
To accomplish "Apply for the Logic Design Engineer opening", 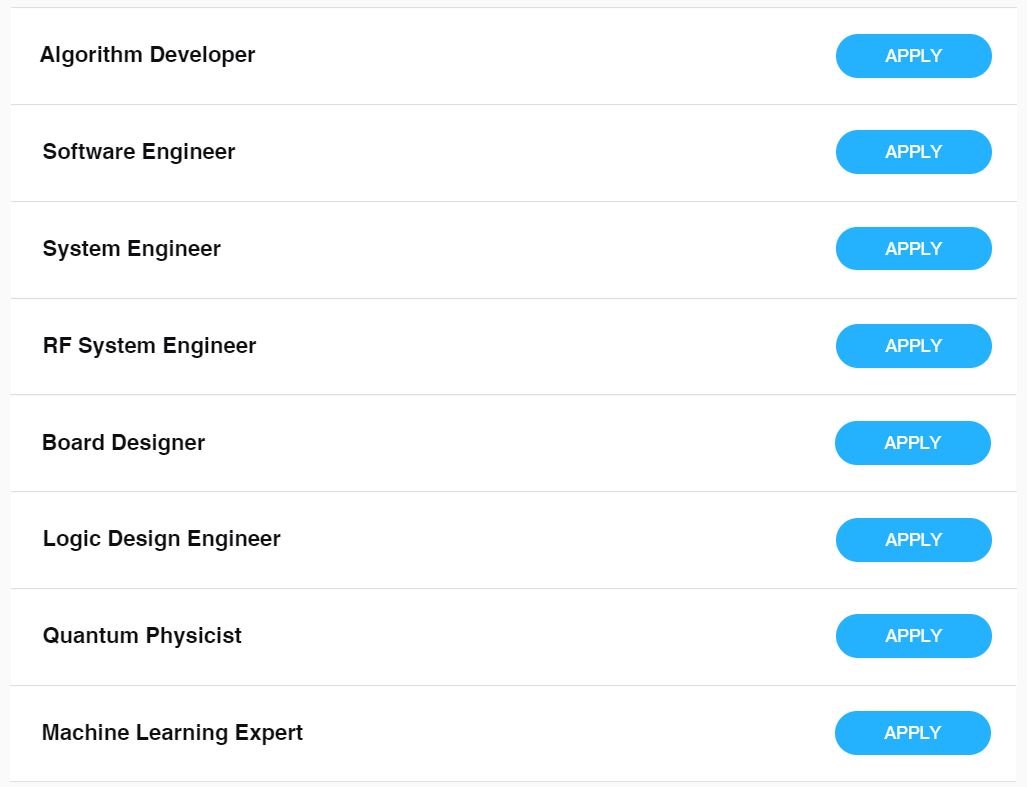I will pyautogui.click(x=913, y=540).
